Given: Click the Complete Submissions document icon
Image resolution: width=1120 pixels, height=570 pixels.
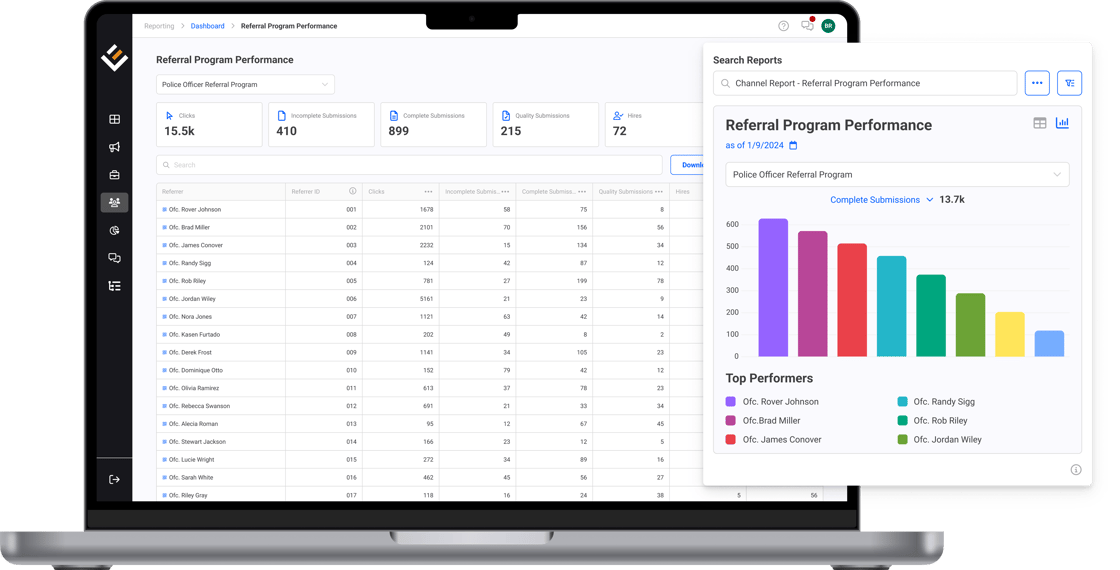Looking at the screenshot, I should point(394,116).
